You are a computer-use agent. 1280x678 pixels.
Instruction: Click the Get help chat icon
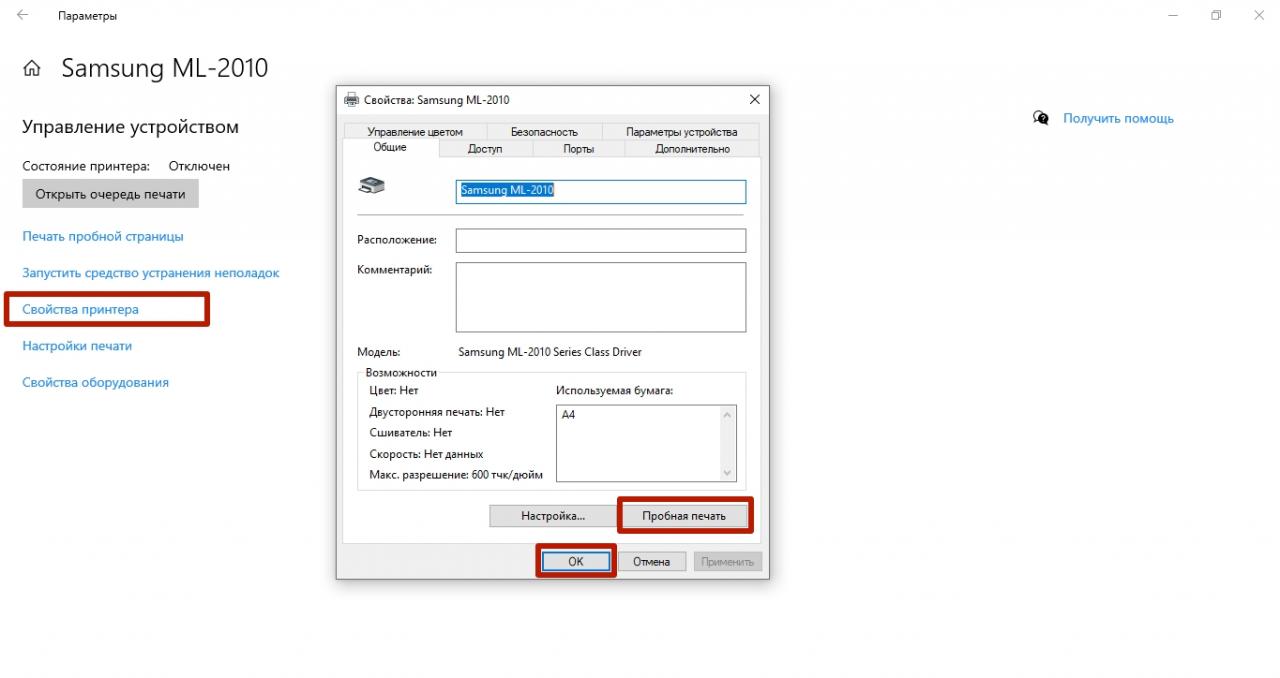tap(1041, 118)
